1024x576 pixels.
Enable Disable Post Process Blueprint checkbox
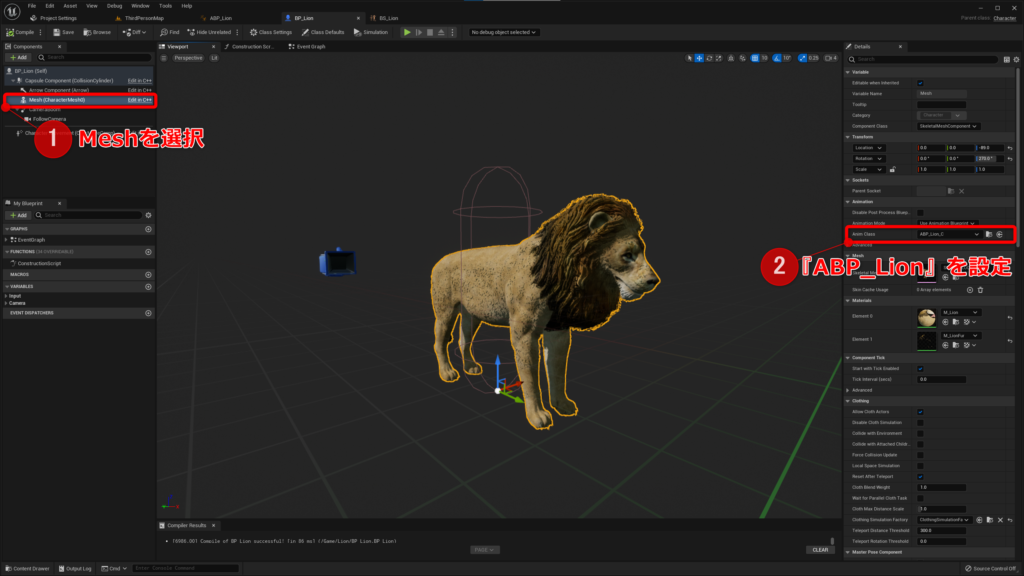pyautogui.click(x=920, y=212)
